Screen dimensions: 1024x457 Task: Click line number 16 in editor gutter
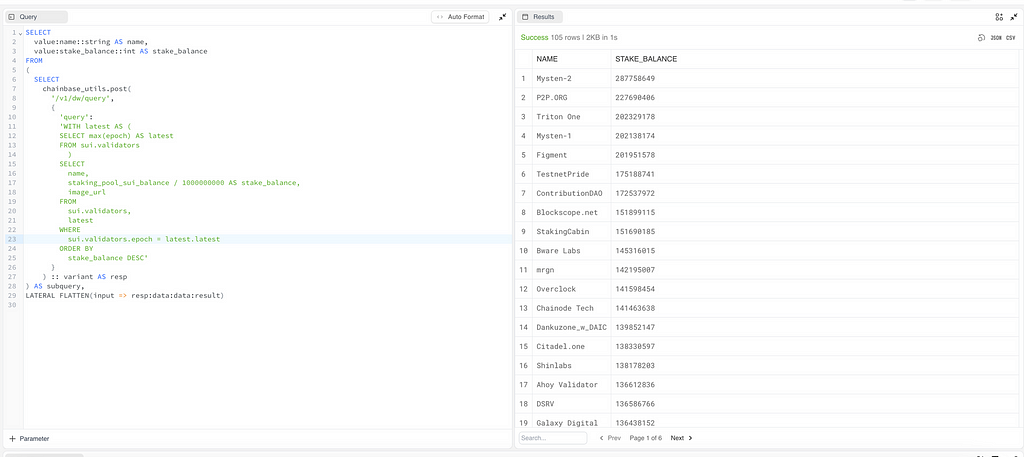coord(12,174)
